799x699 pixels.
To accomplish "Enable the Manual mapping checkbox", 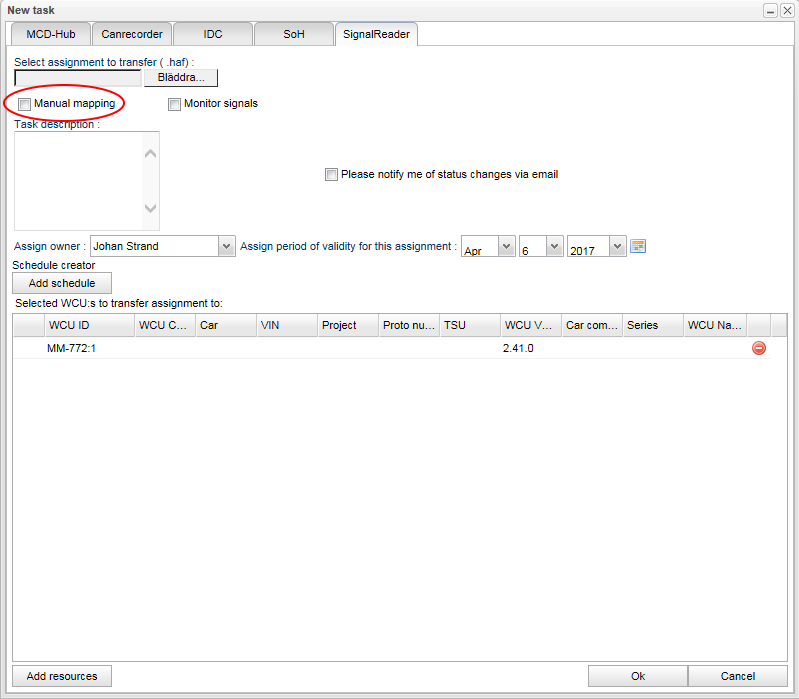I will [x=24, y=104].
